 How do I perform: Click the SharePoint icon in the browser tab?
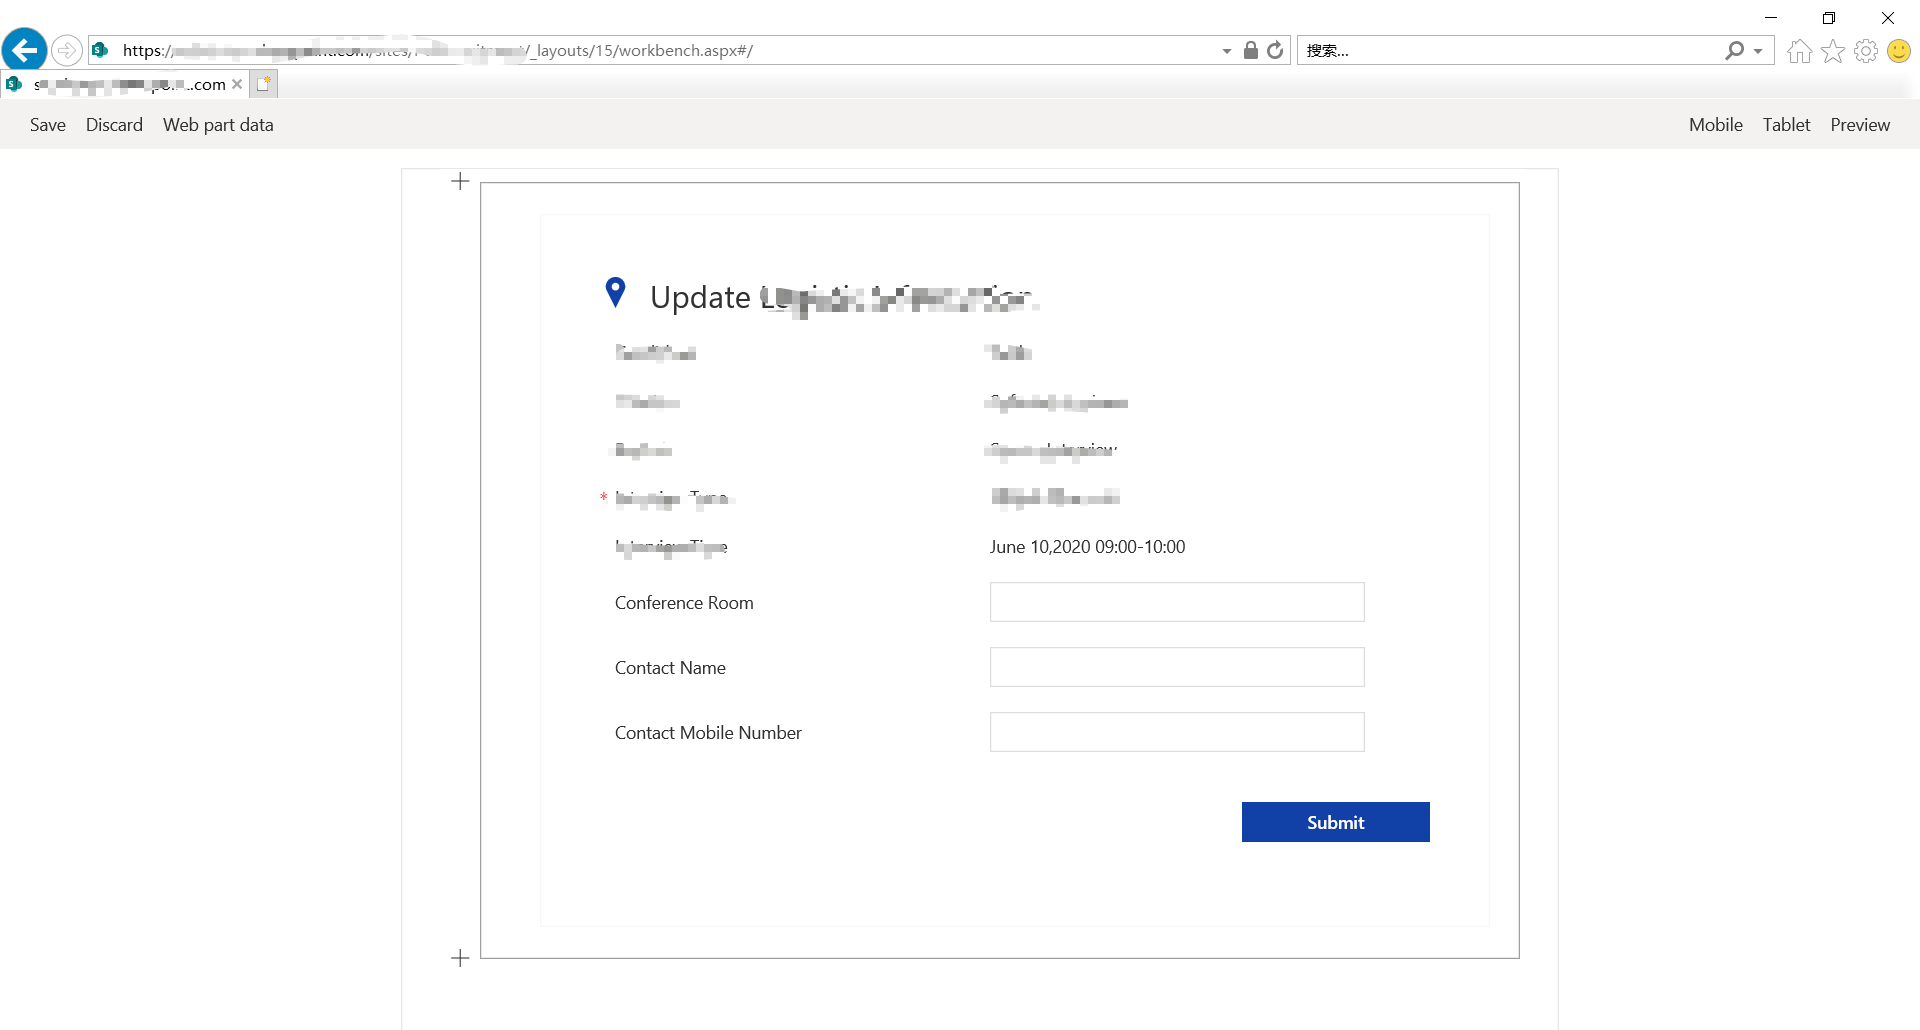[14, 84]
